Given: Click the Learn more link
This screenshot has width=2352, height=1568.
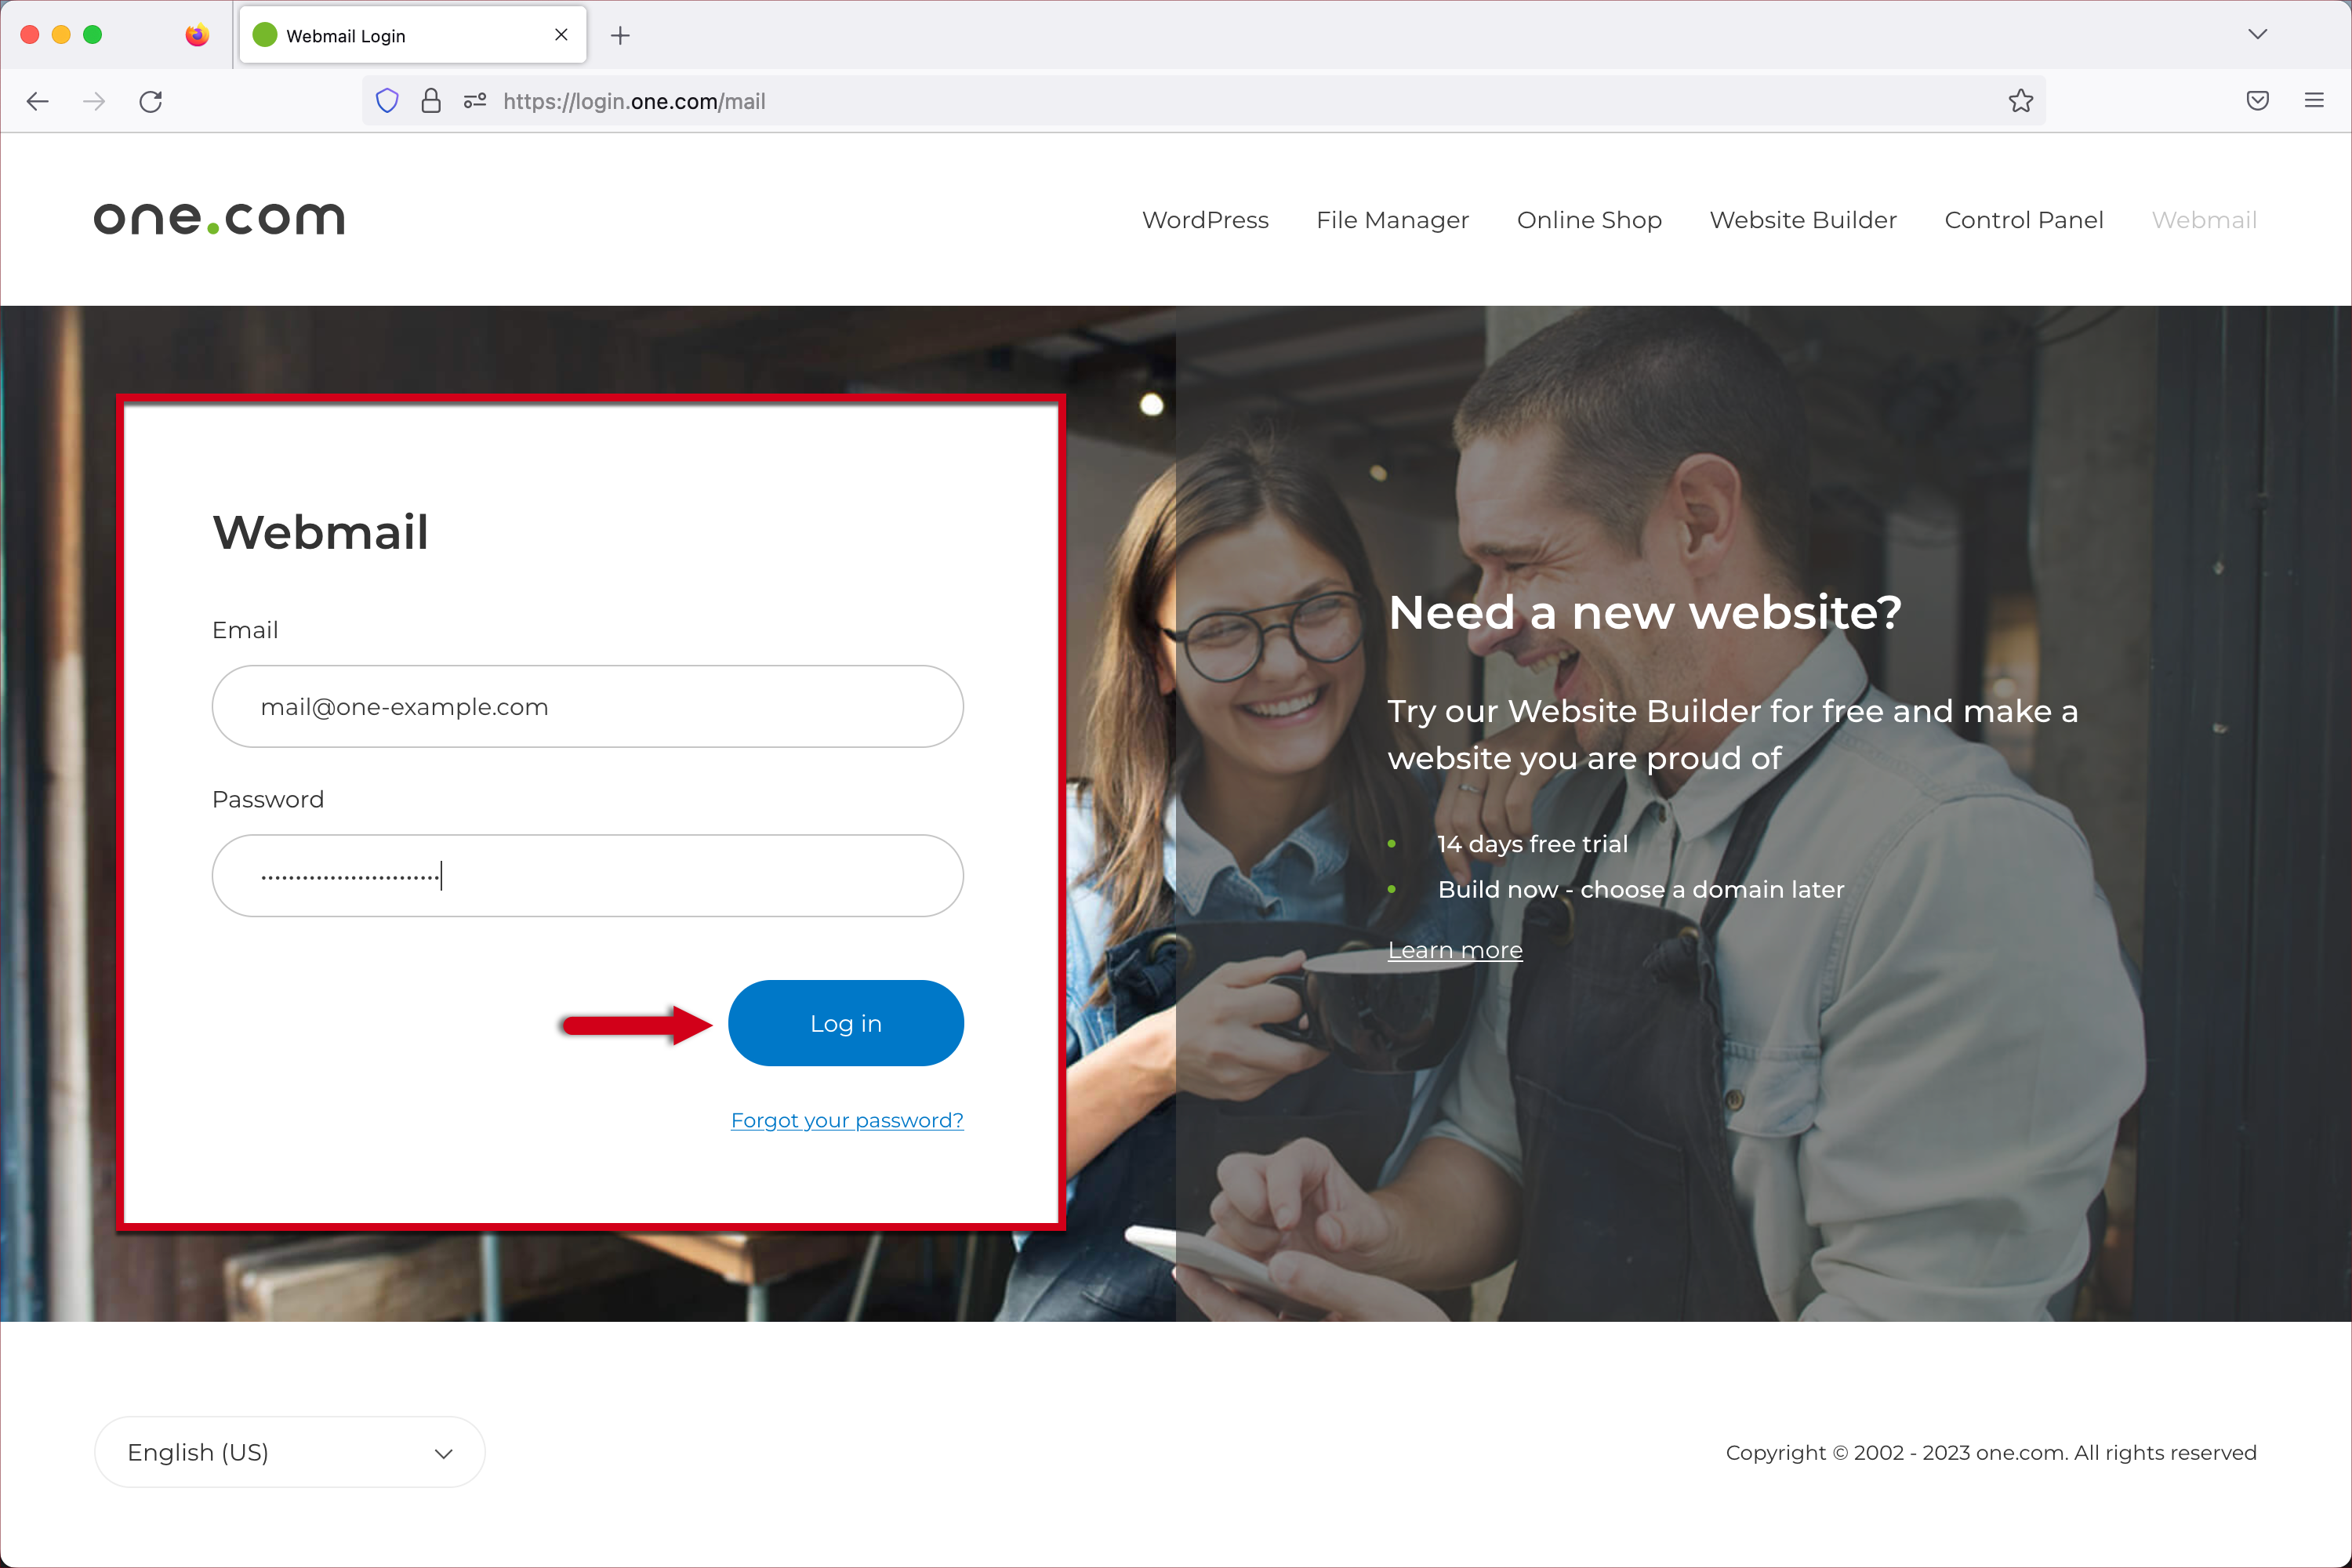Looking at the screenshot, I should pos(1453,949).
